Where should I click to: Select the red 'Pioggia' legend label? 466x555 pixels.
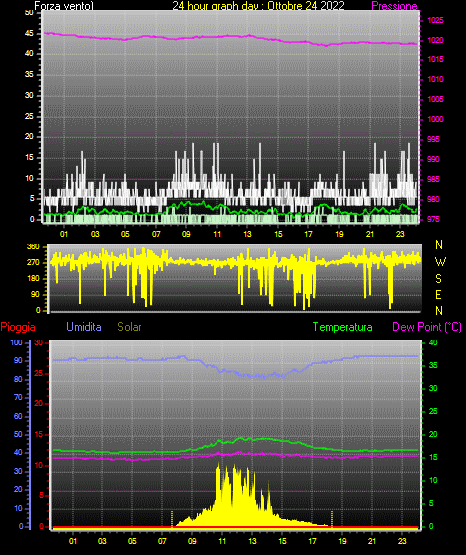[x=18, y=327]
